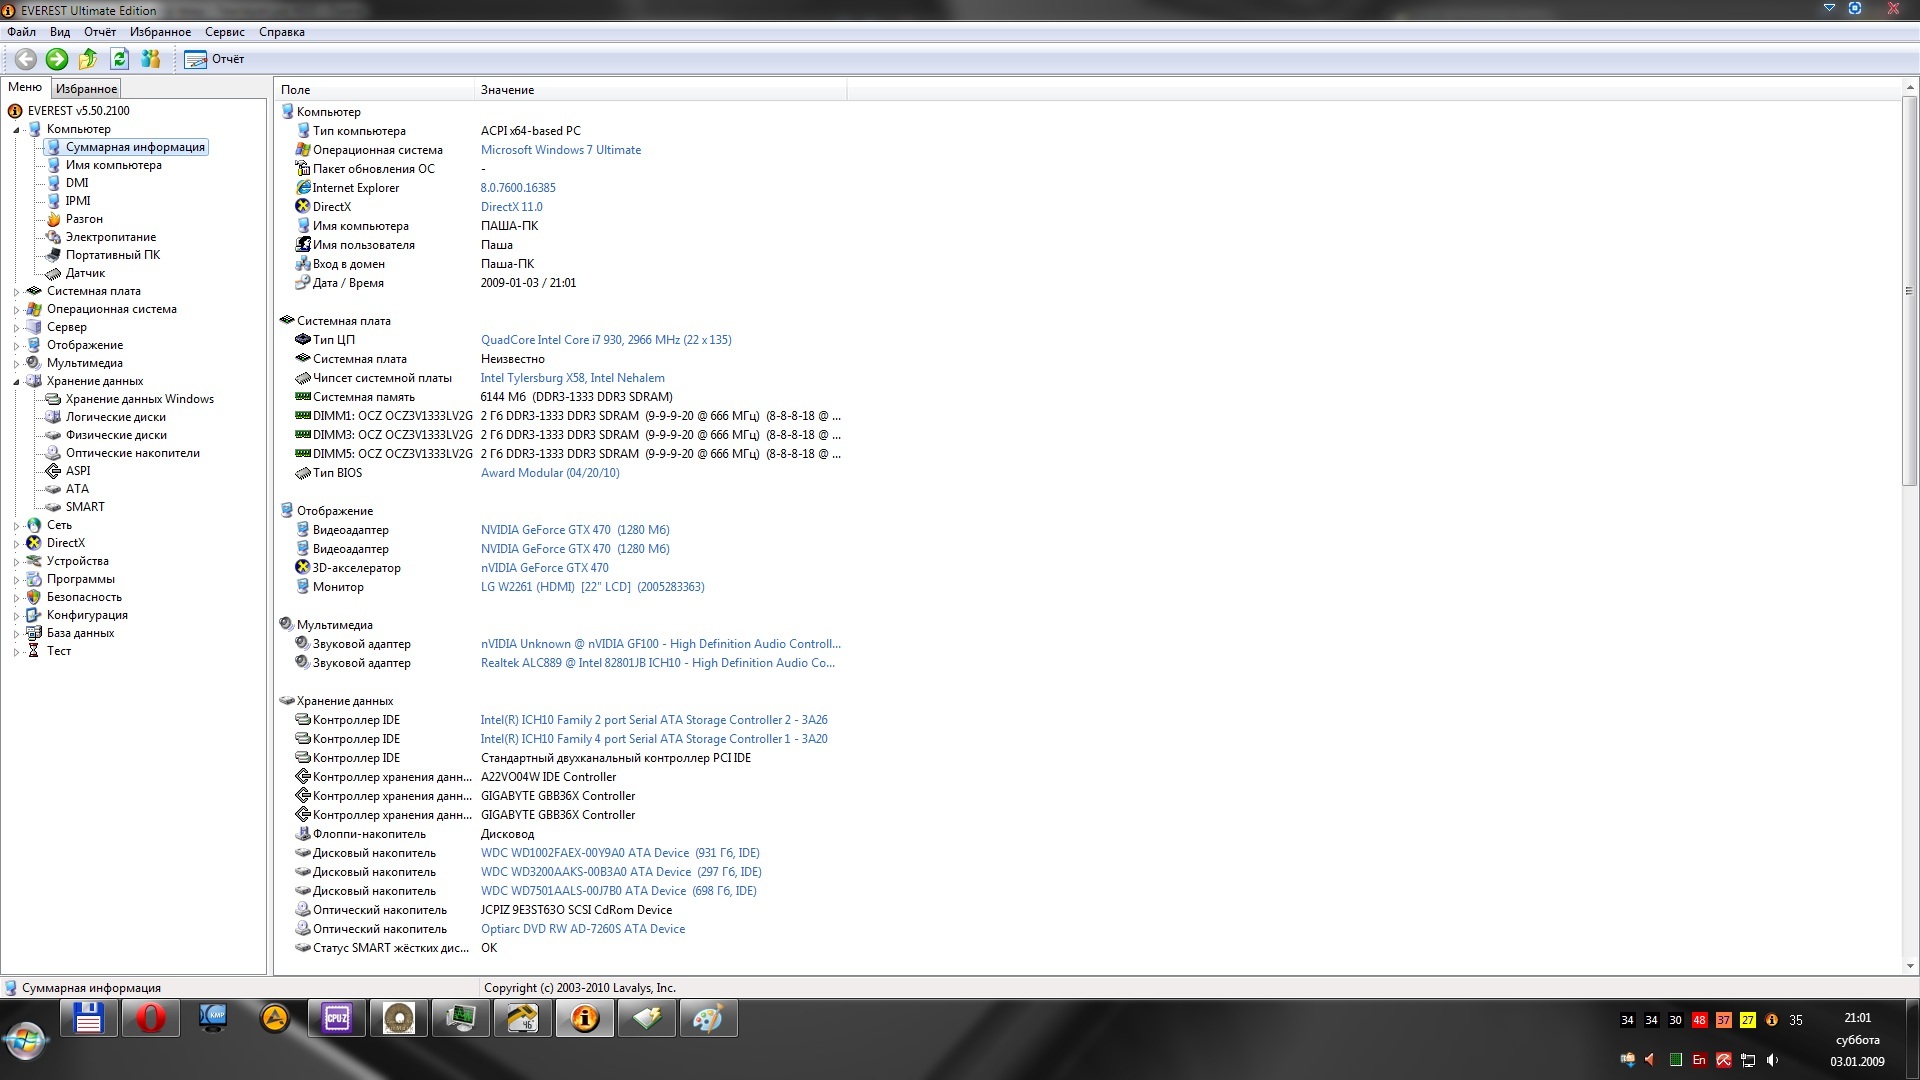Open the Избранное menu in the menu bar
Image resolution: width=1920 pixels, height=1080 pixels.
[160, 32]
